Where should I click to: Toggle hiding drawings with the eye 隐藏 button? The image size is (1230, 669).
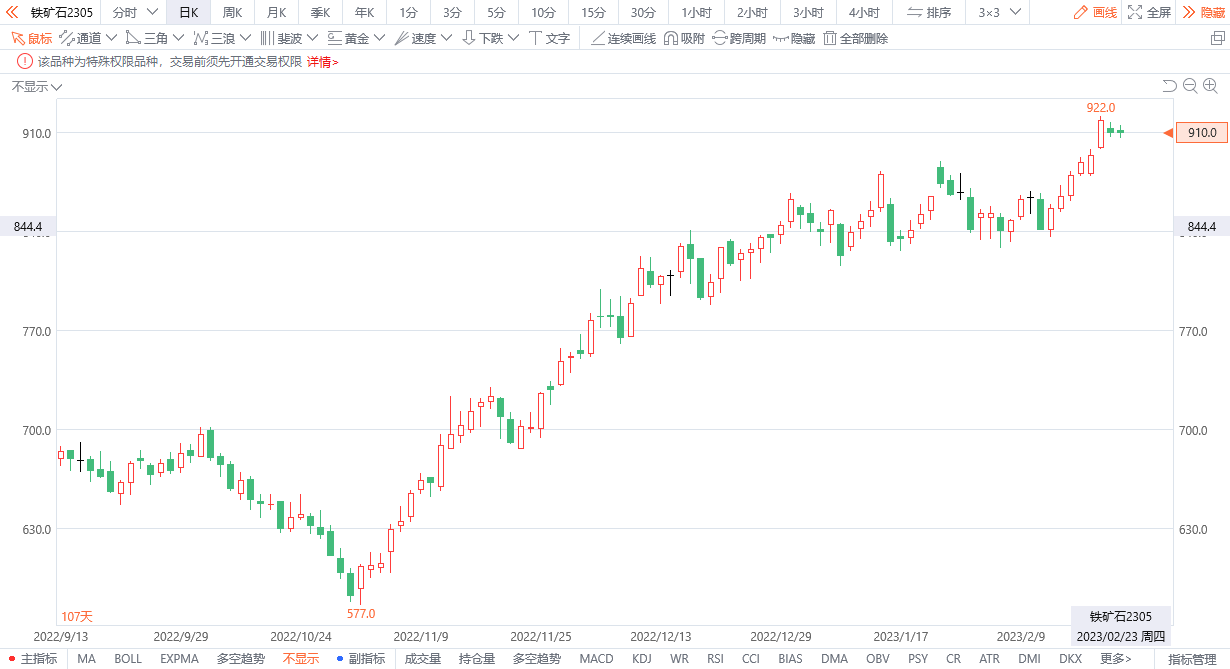click(793, 38)
